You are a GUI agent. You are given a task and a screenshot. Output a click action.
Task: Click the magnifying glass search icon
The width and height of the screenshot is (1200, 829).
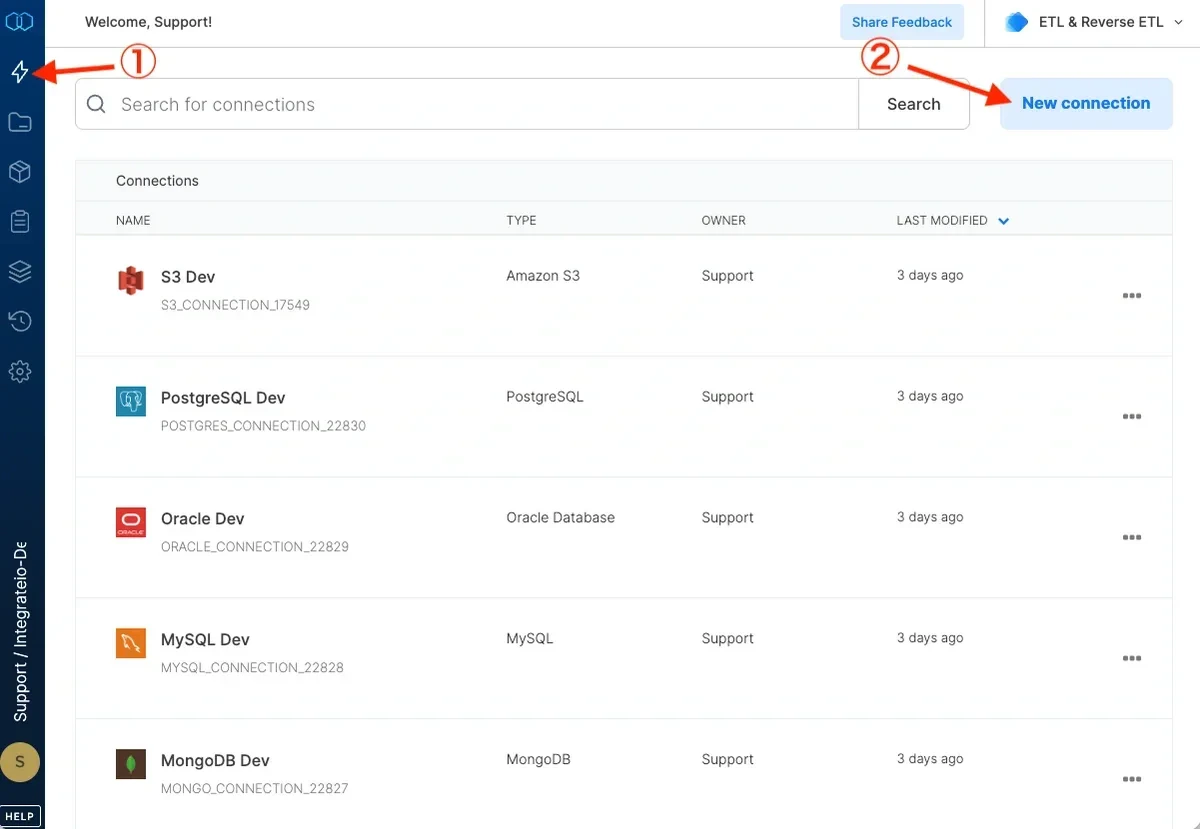97,103
